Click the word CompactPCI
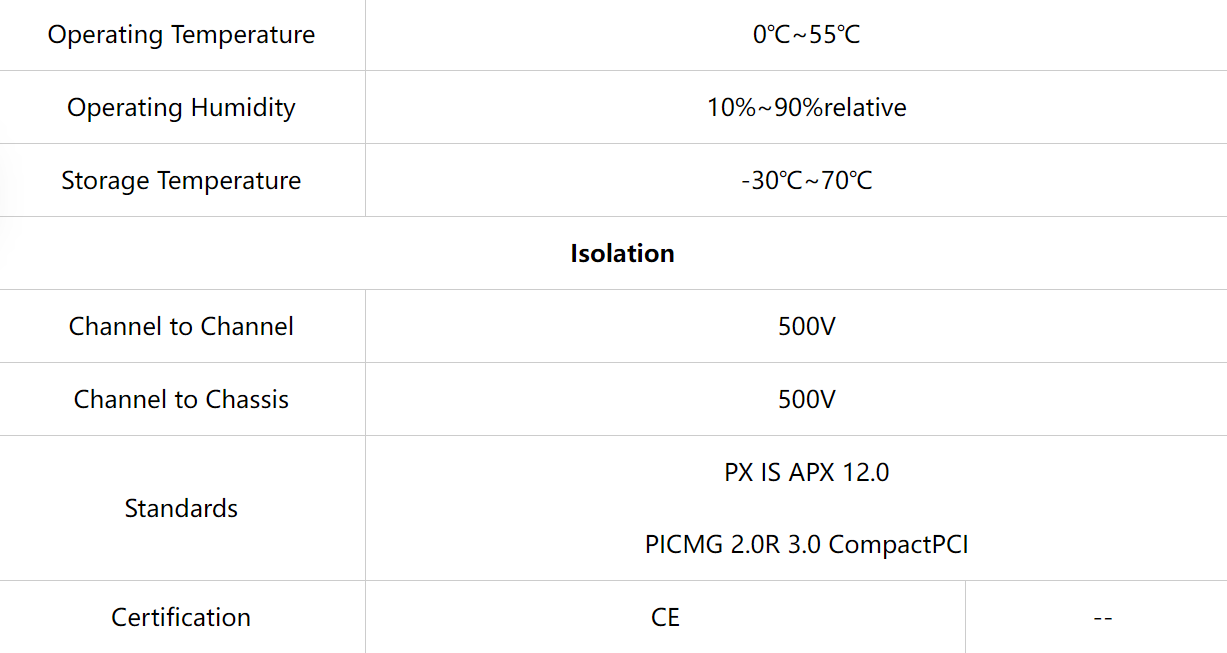This screenshot has height=653, width=1227. coord(898,545)
